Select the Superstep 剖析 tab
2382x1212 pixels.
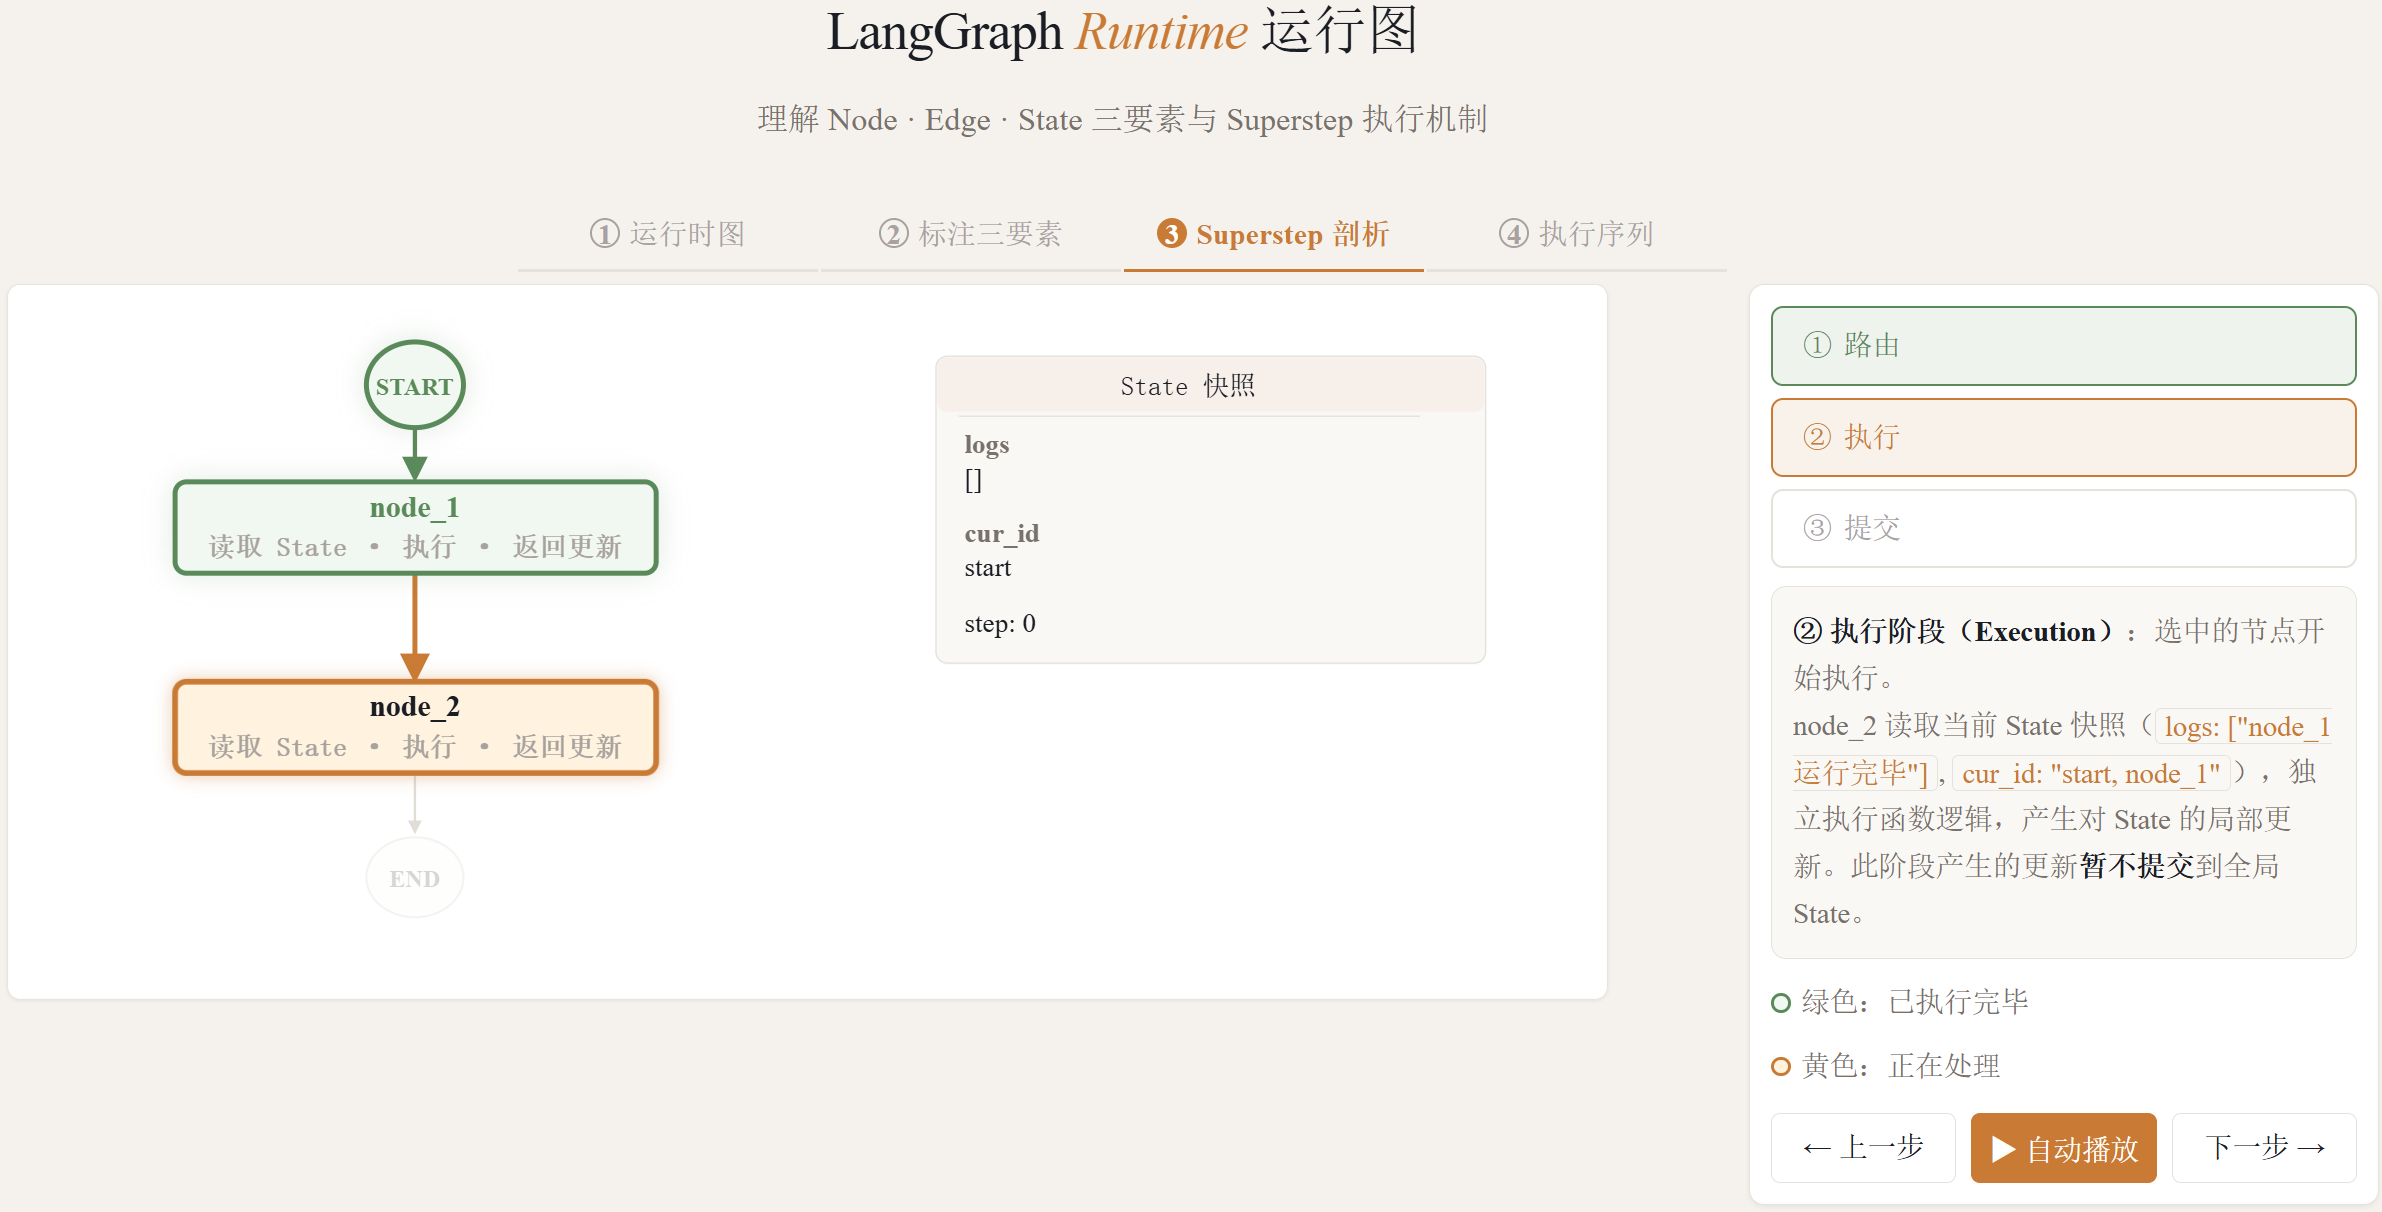(x=1273, y=234)
